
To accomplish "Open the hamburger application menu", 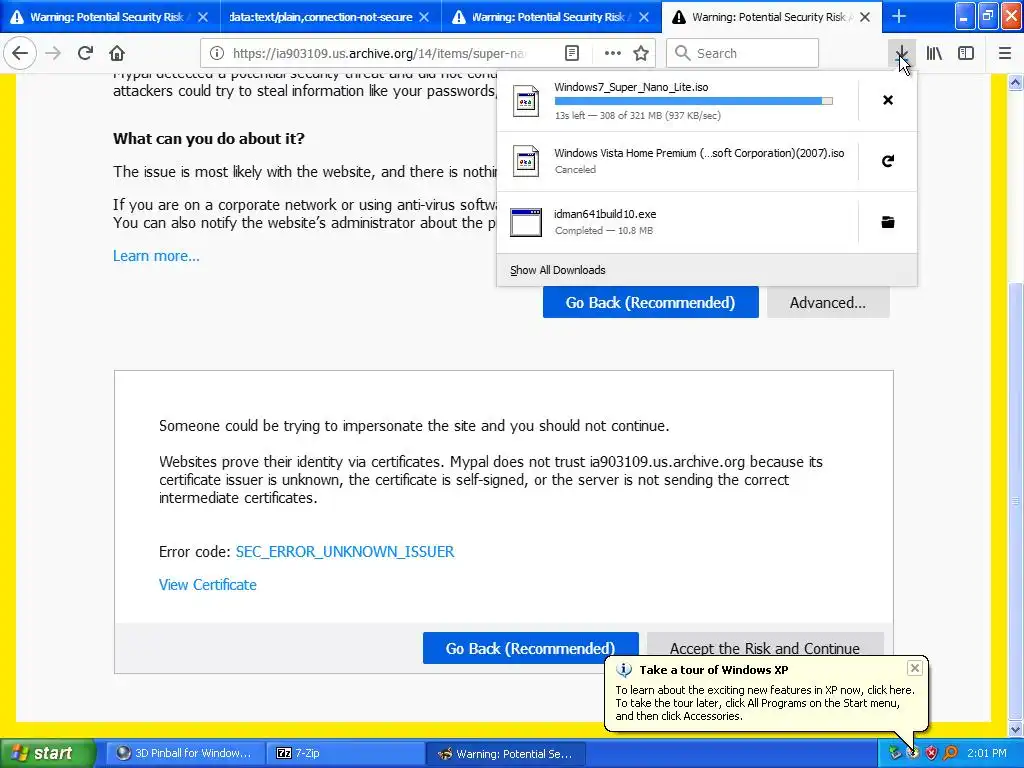I will 1005,53.
